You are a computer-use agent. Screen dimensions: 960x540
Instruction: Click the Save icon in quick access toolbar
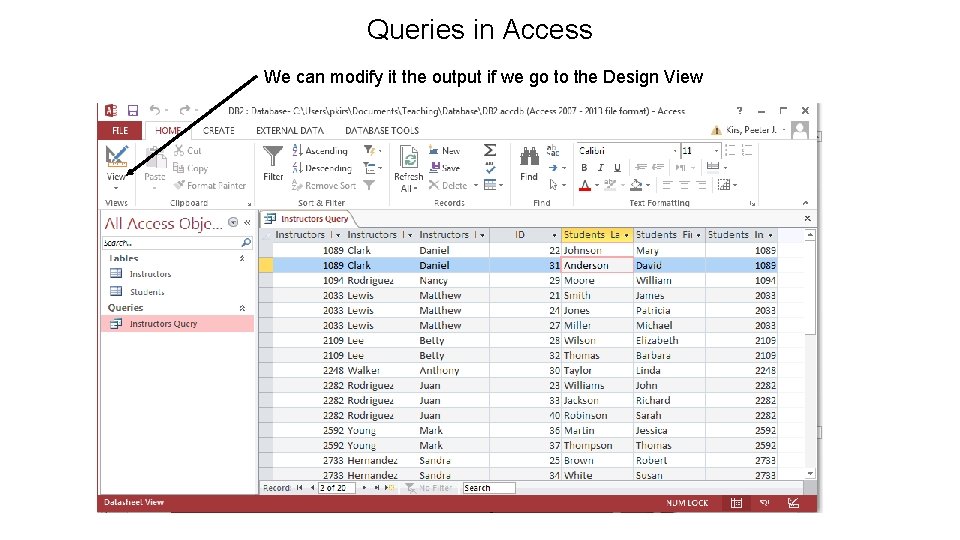[132, 110]
